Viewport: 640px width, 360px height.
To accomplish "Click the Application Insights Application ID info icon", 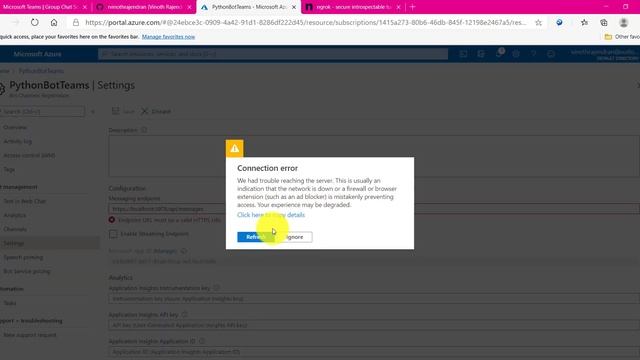I will coord(202,341).
